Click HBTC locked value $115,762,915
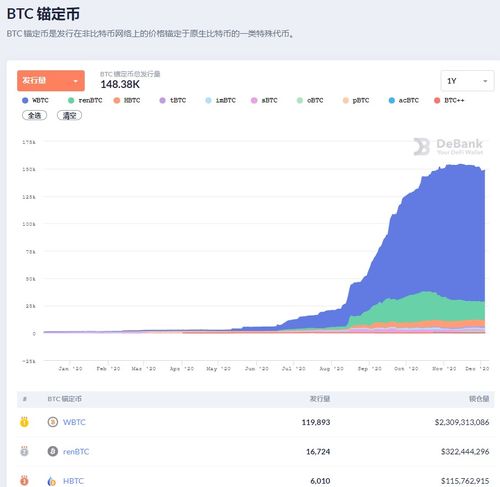Screen dimensions: 500x487 (x=465, y=481)
